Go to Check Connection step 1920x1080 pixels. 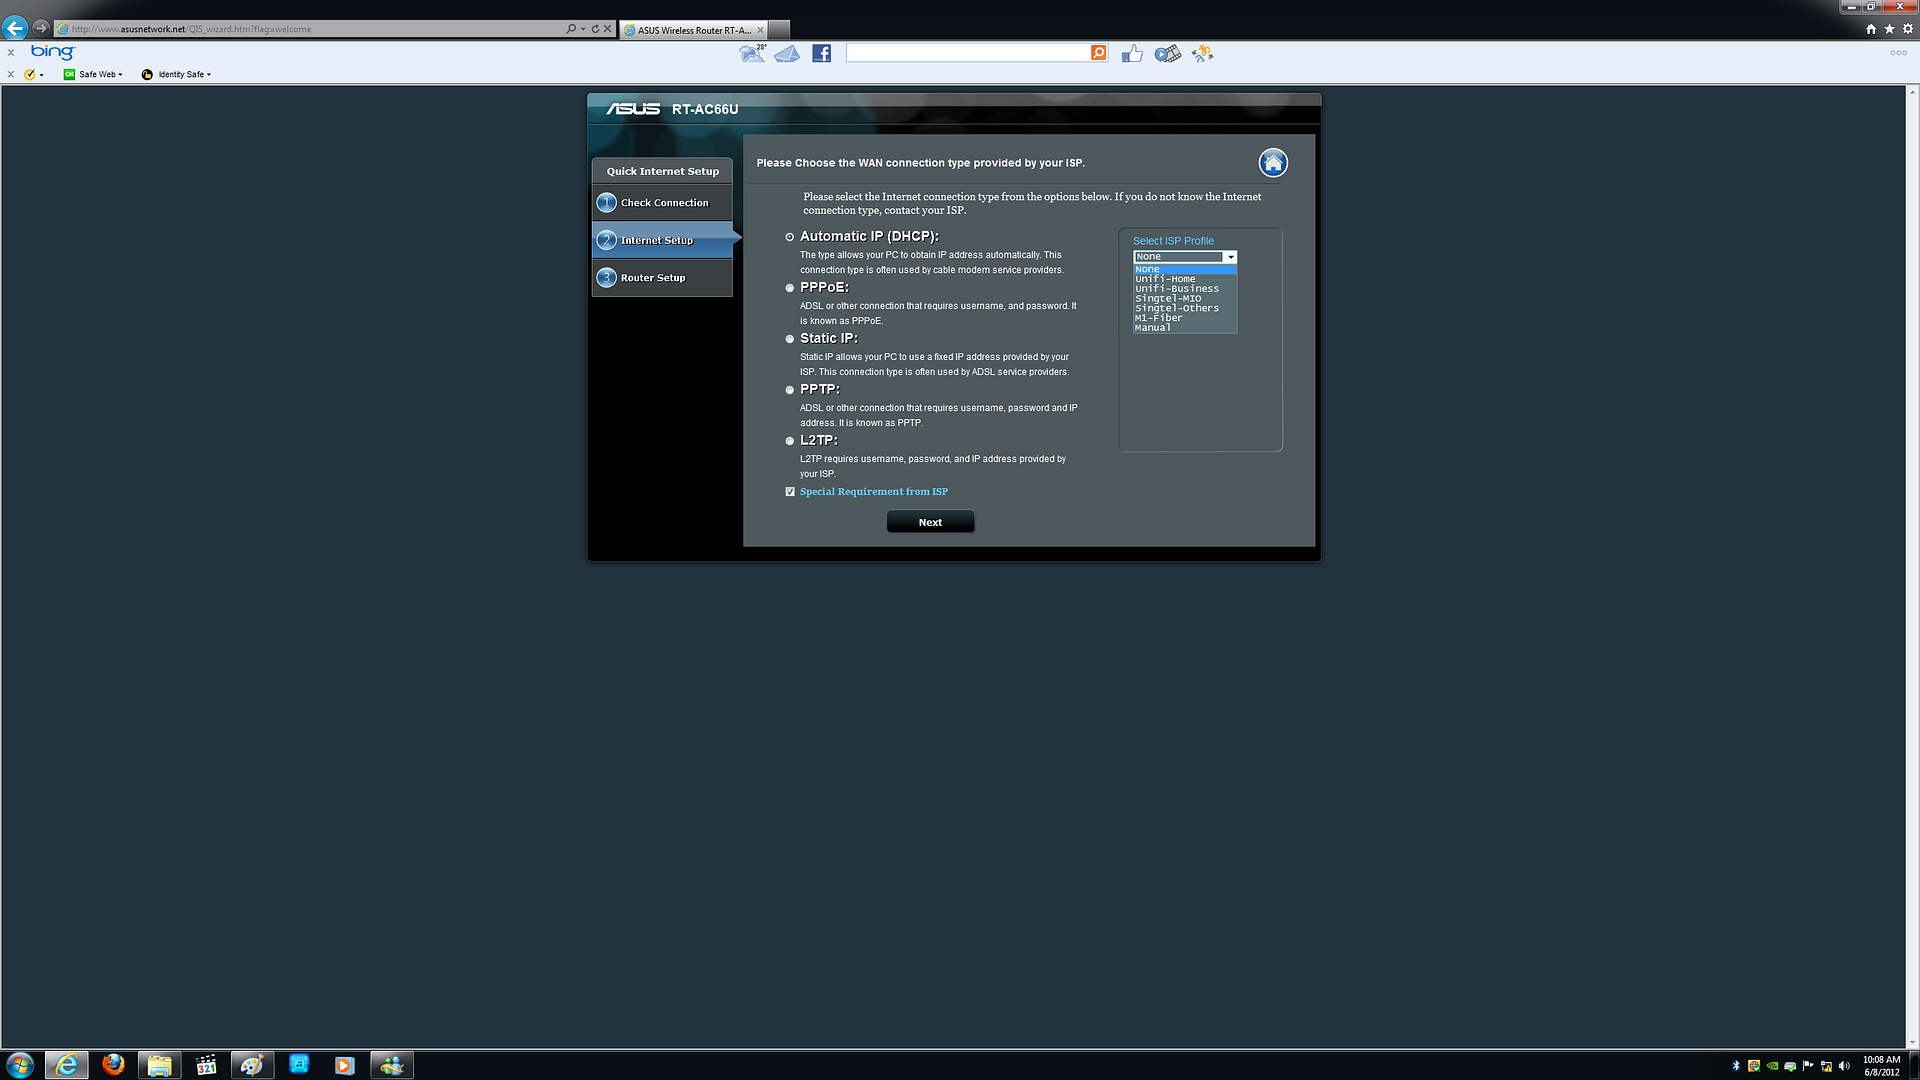tap(662, 203)
